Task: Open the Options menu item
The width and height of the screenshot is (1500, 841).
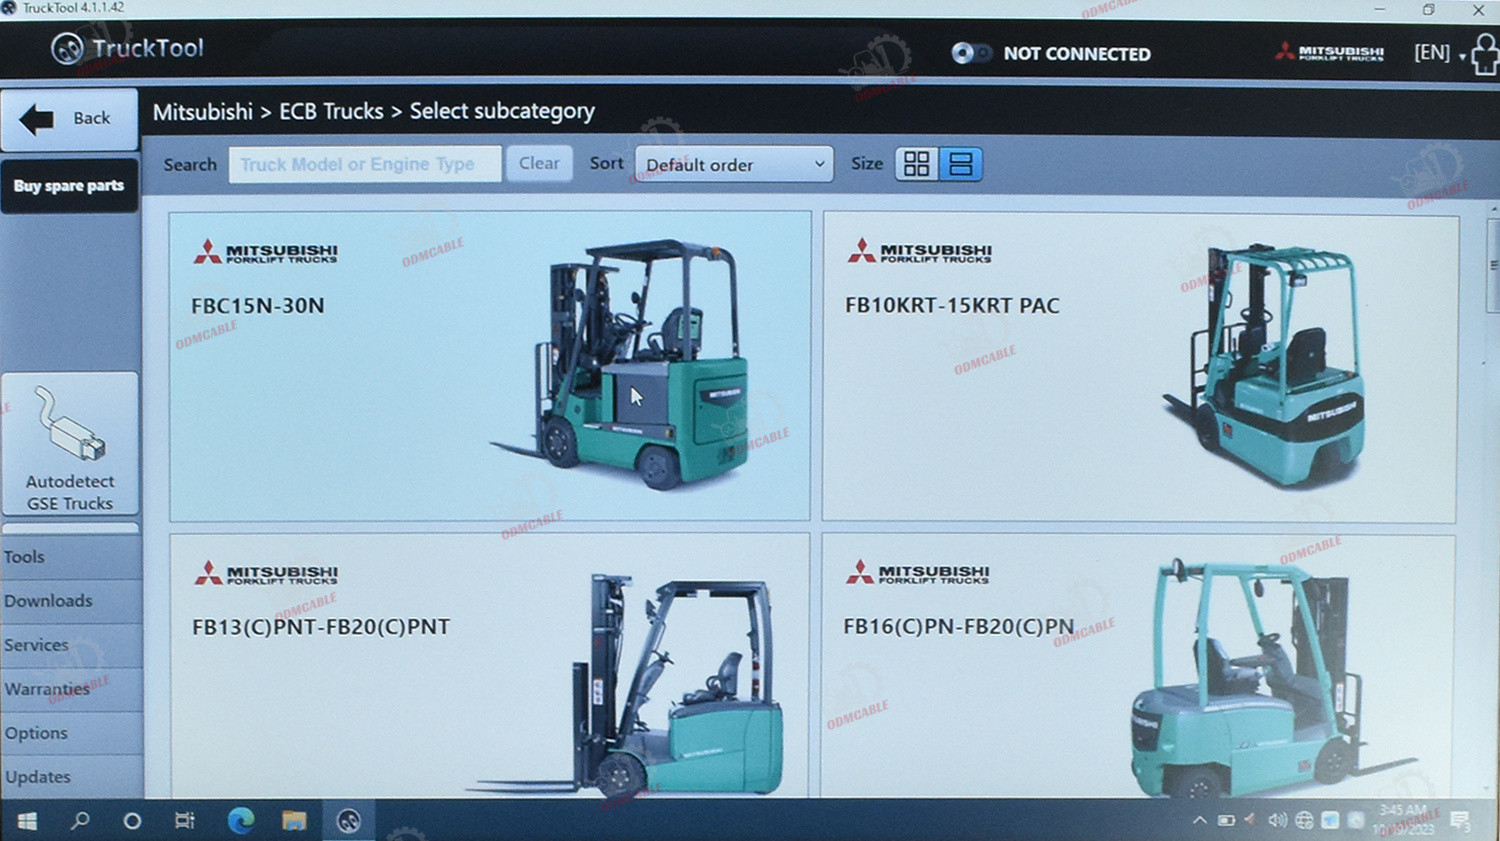Action: [x=71, y=733]
